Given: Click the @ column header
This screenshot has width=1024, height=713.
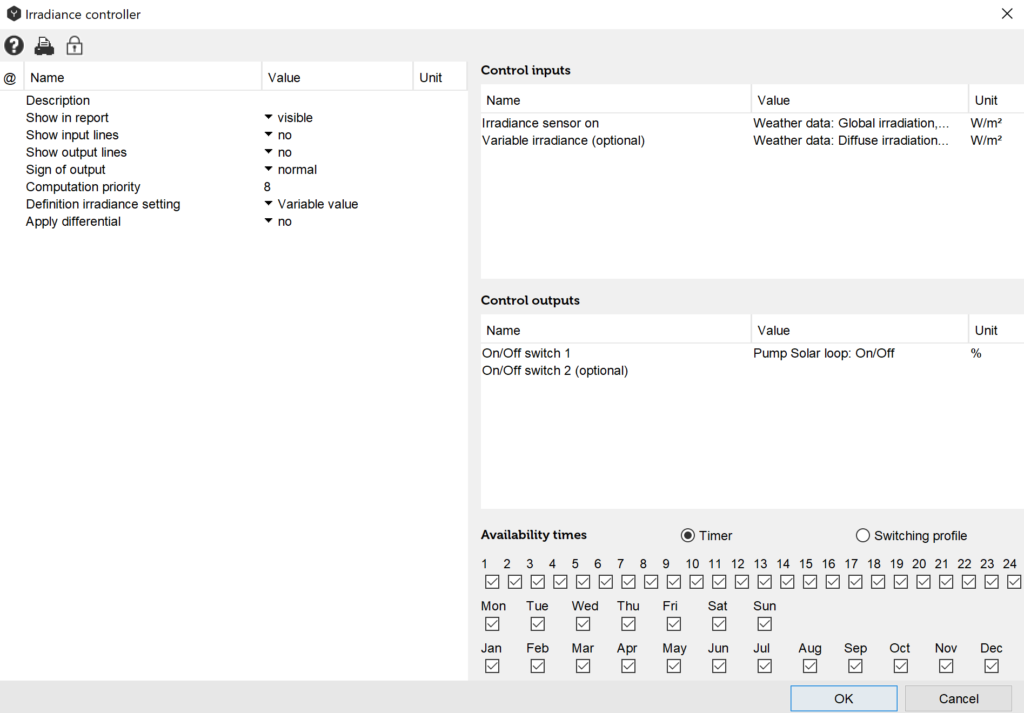Looking at the screenshot, I should pos(10,78).
